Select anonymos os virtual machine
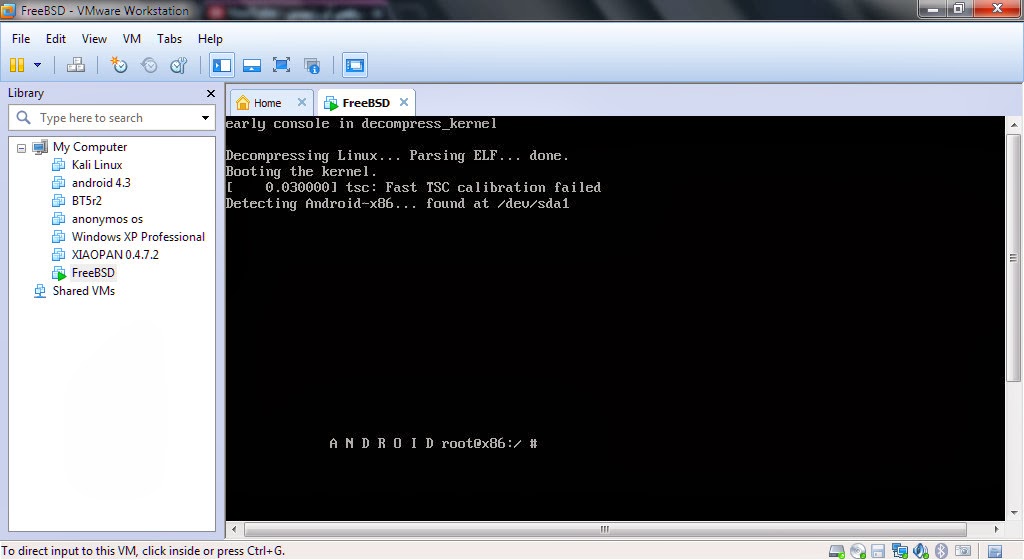1024x560 pixels. (x=107, y=219)
